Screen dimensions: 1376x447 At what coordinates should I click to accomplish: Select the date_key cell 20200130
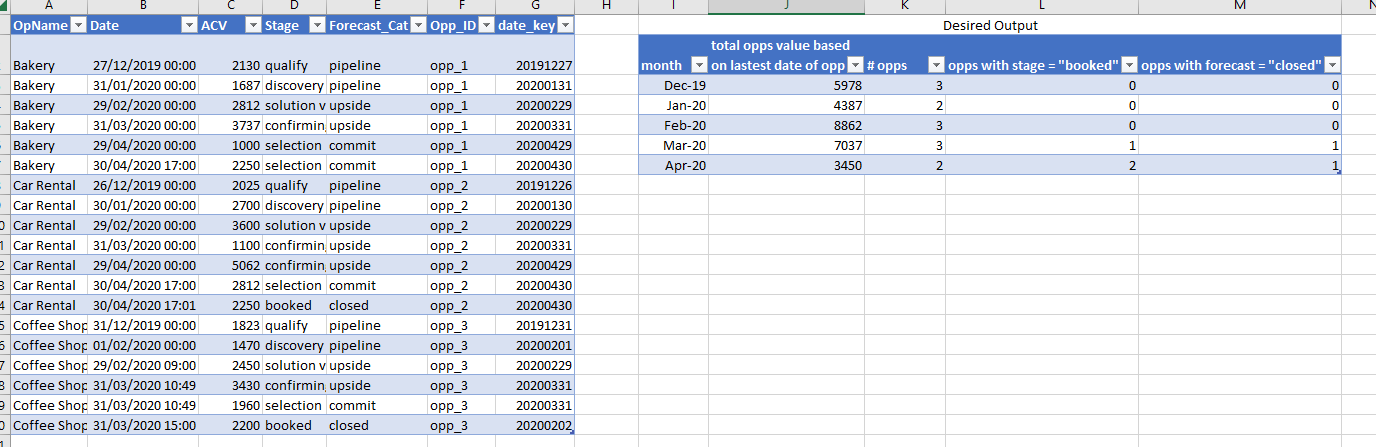point(535,205)
